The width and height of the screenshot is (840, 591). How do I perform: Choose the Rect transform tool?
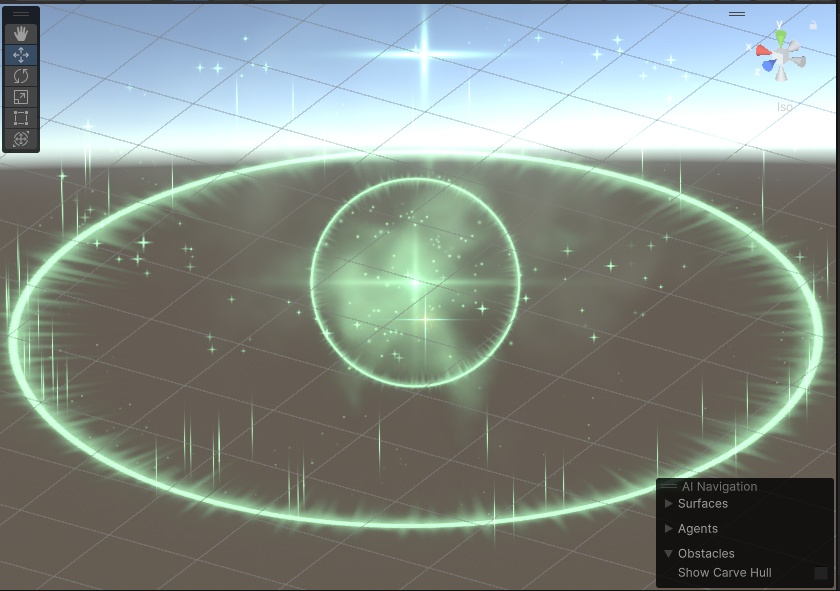22,117
